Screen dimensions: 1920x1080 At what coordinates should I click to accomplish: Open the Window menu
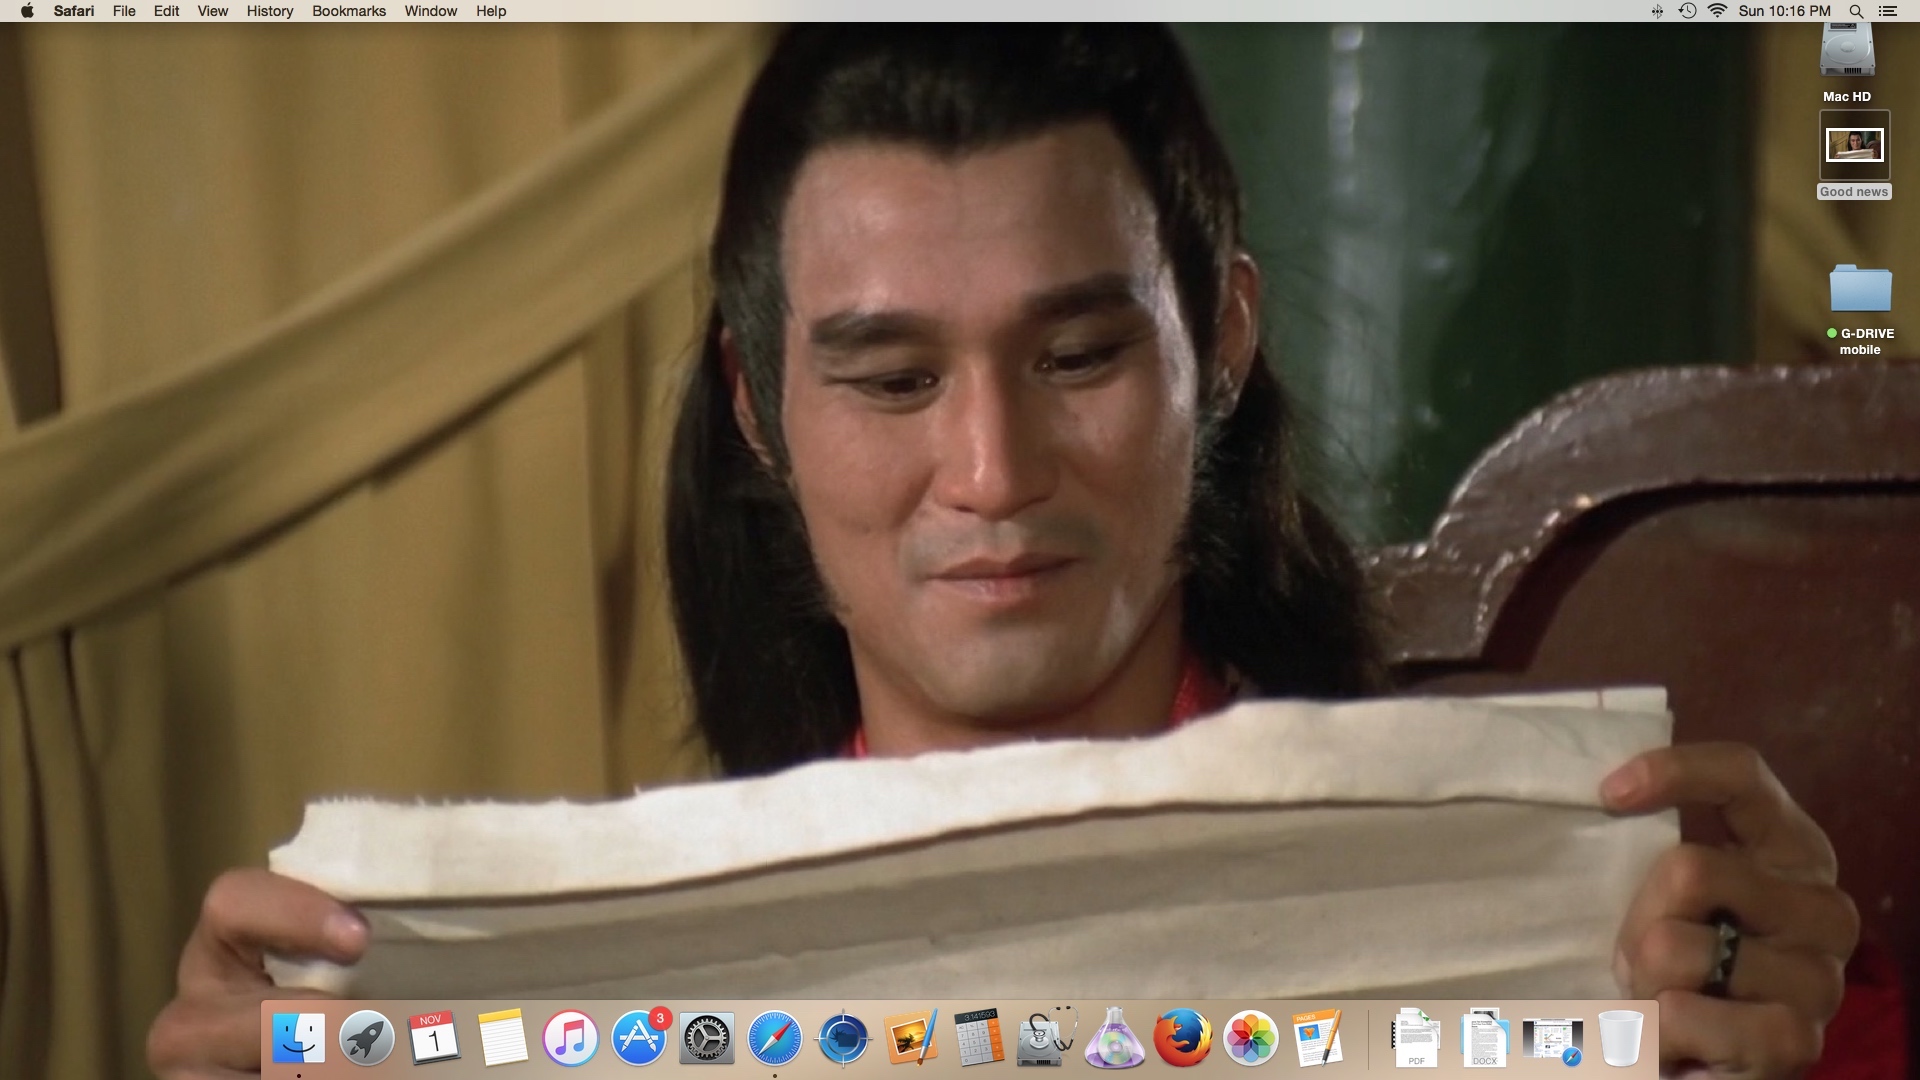[431, 11]
